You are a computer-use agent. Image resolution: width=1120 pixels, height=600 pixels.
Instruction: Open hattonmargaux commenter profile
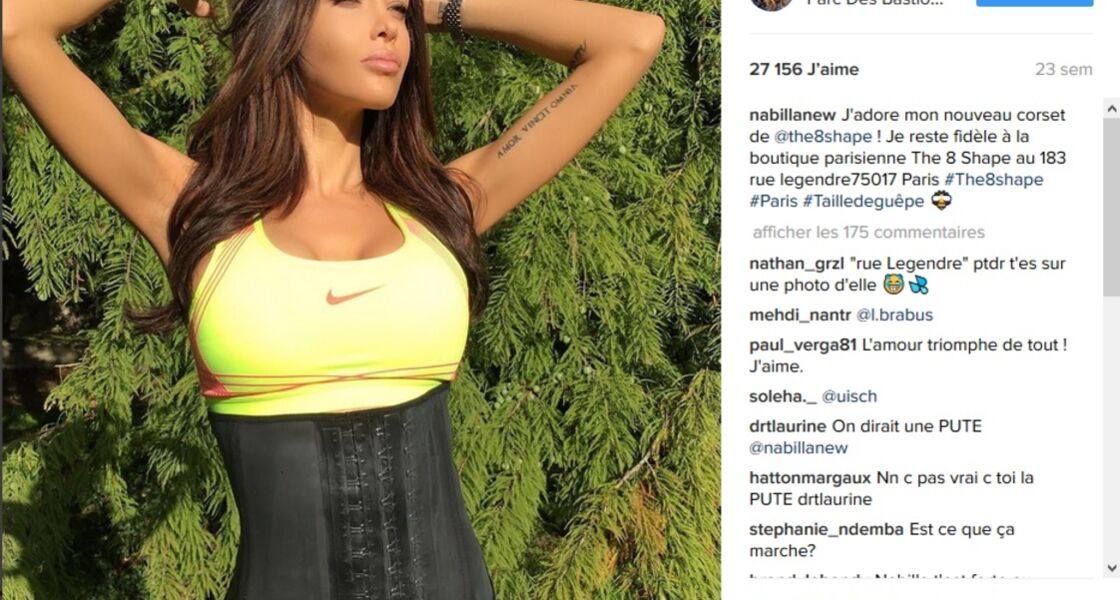810,478
